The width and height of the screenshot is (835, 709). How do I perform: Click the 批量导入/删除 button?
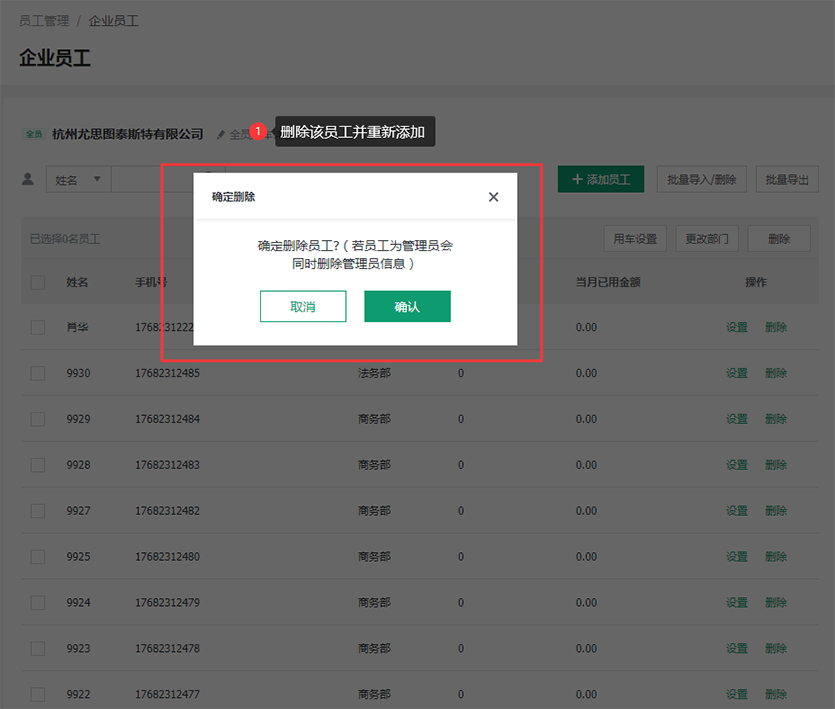click(x=702, y=179)
